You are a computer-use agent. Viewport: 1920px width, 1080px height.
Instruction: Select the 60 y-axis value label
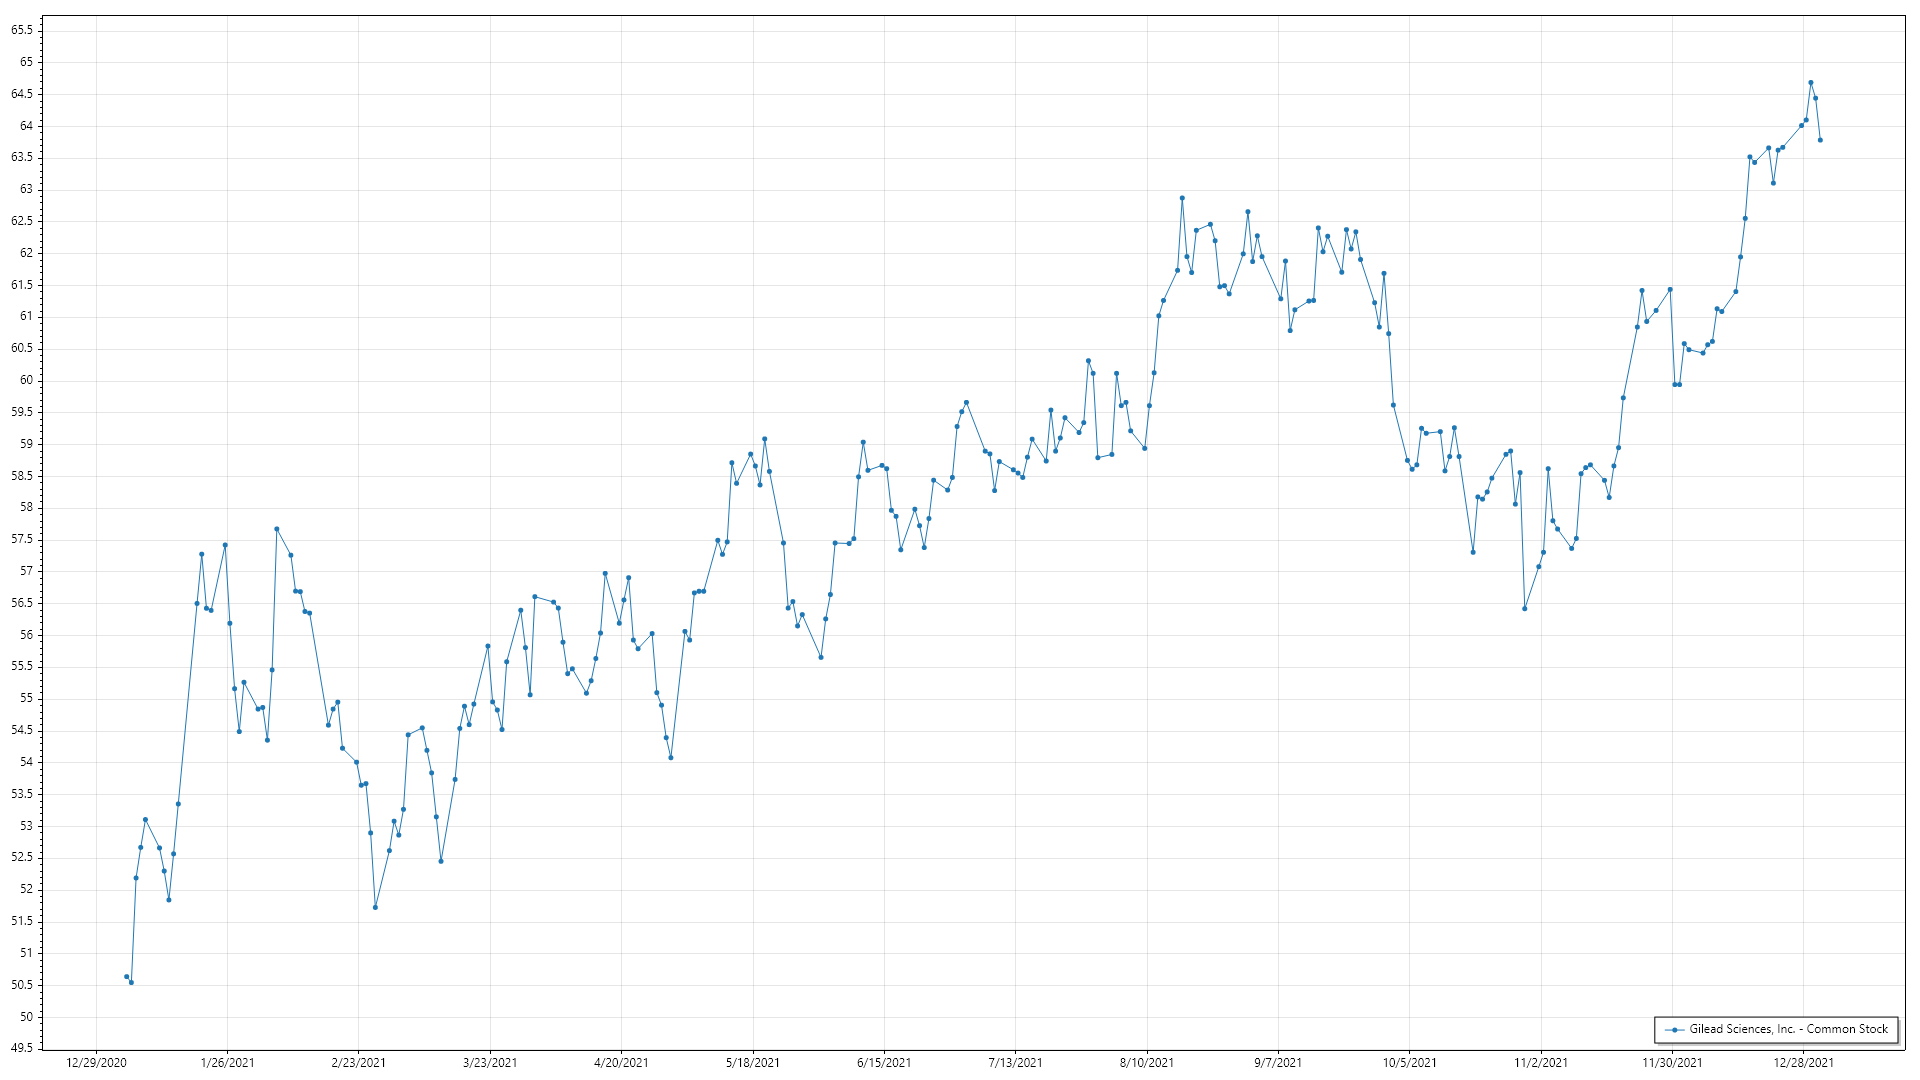tap(26, 380)
